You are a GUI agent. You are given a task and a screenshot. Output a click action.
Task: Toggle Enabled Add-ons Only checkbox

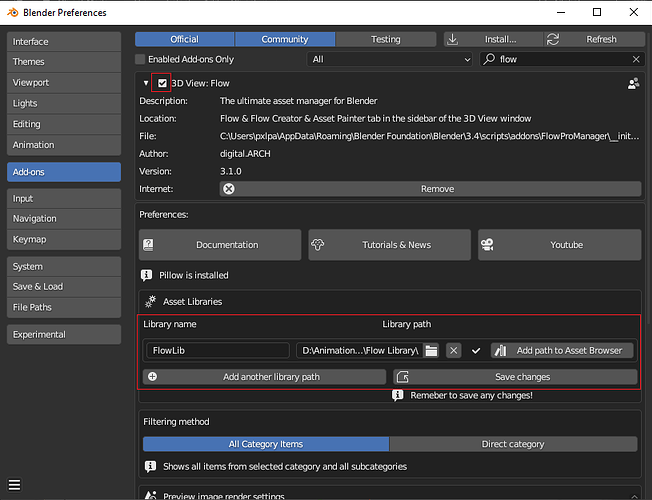(x=140, y=59)
